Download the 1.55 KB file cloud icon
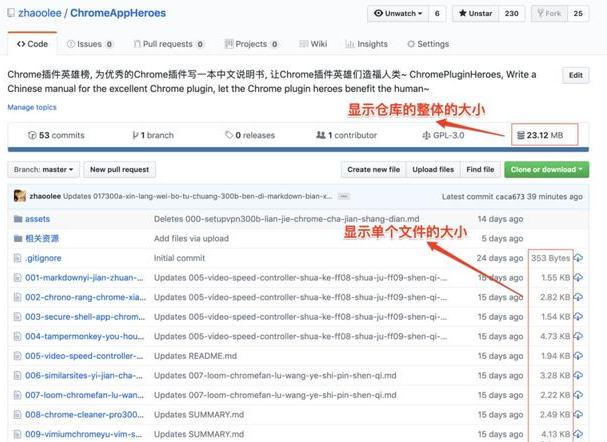Image resolution: width=607 pixels, height=442 pixels. (x=578, y=278)
